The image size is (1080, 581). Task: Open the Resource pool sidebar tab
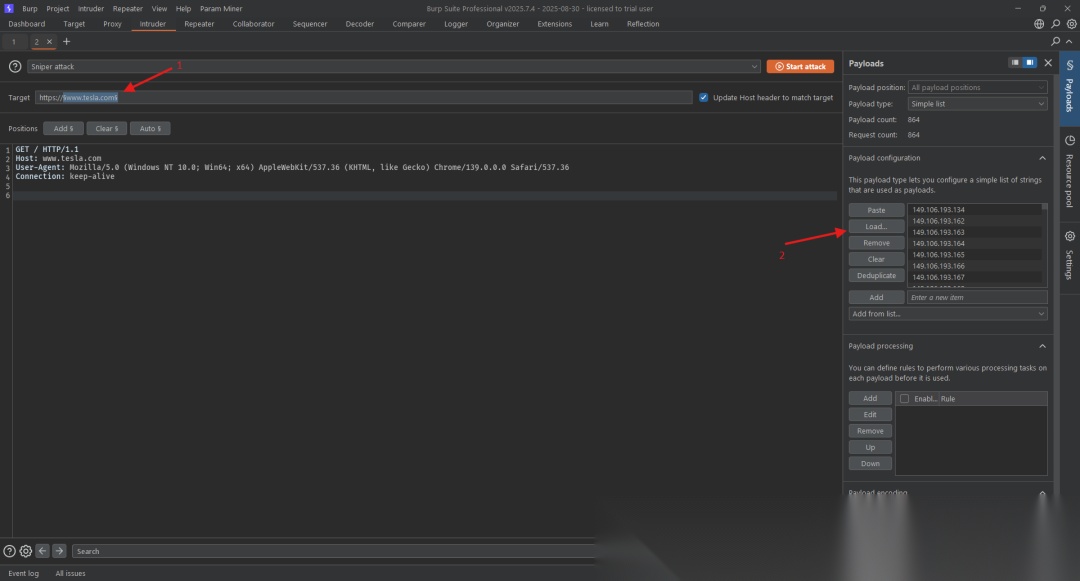pos(1069,172)
